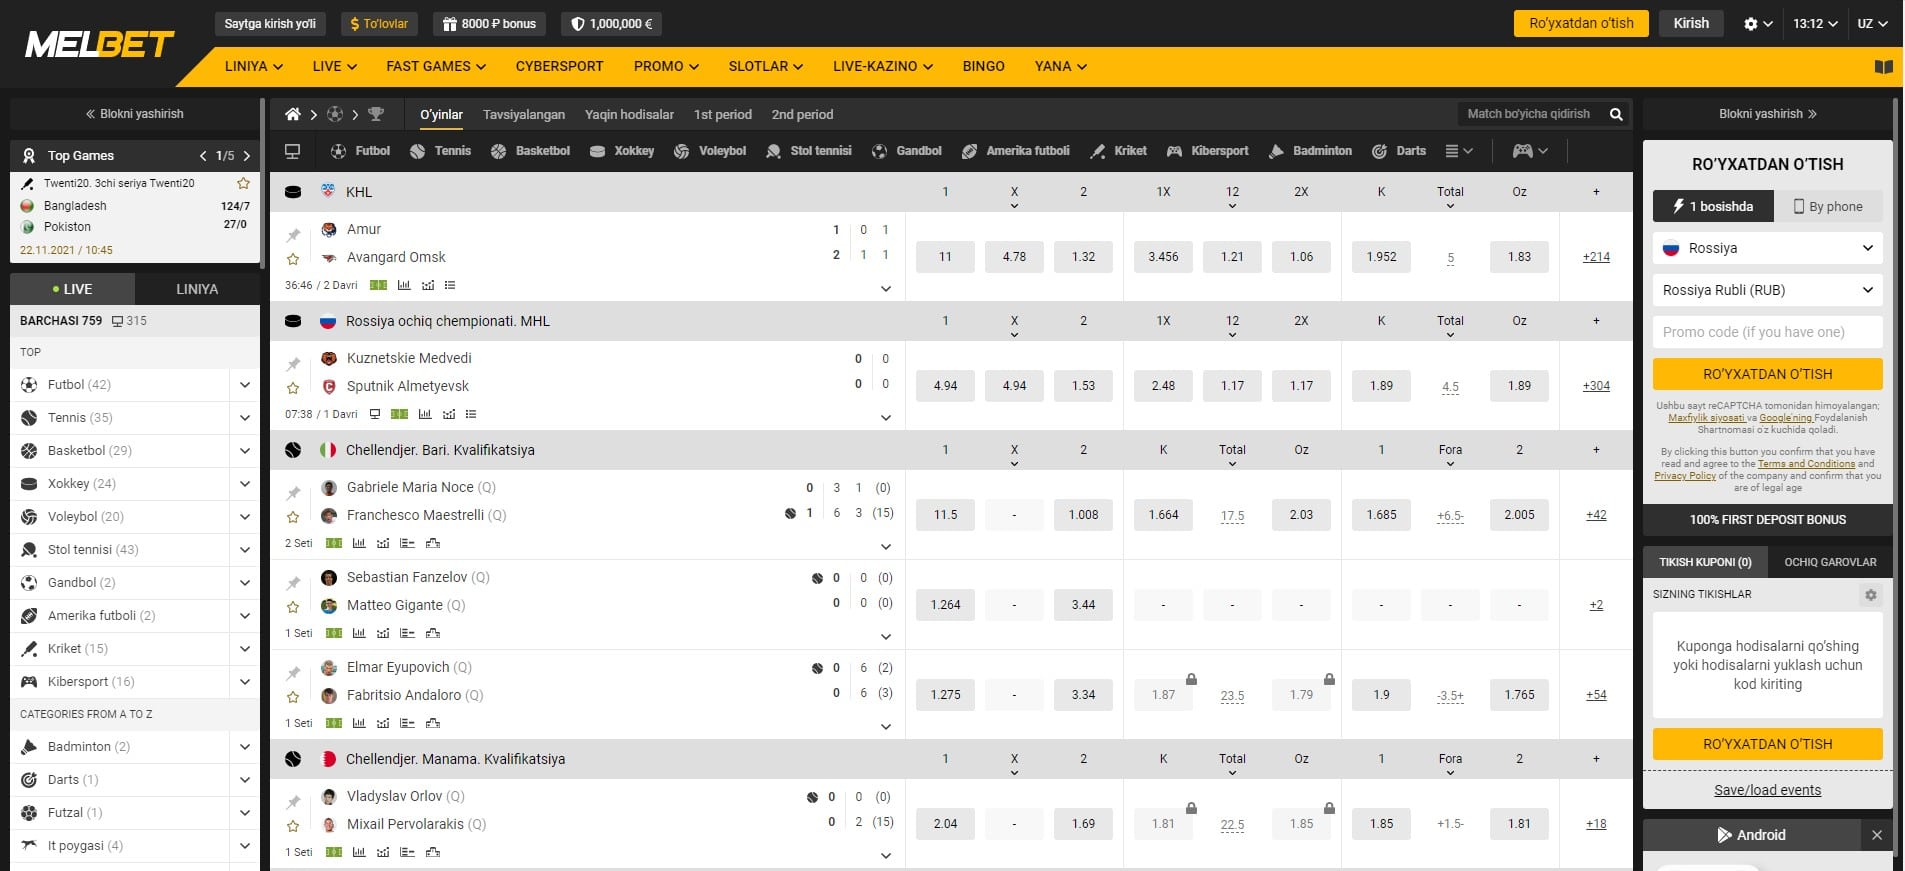Pin the Kuznetskie Medvedi match
1905x871 pixels.
(293, 364)
